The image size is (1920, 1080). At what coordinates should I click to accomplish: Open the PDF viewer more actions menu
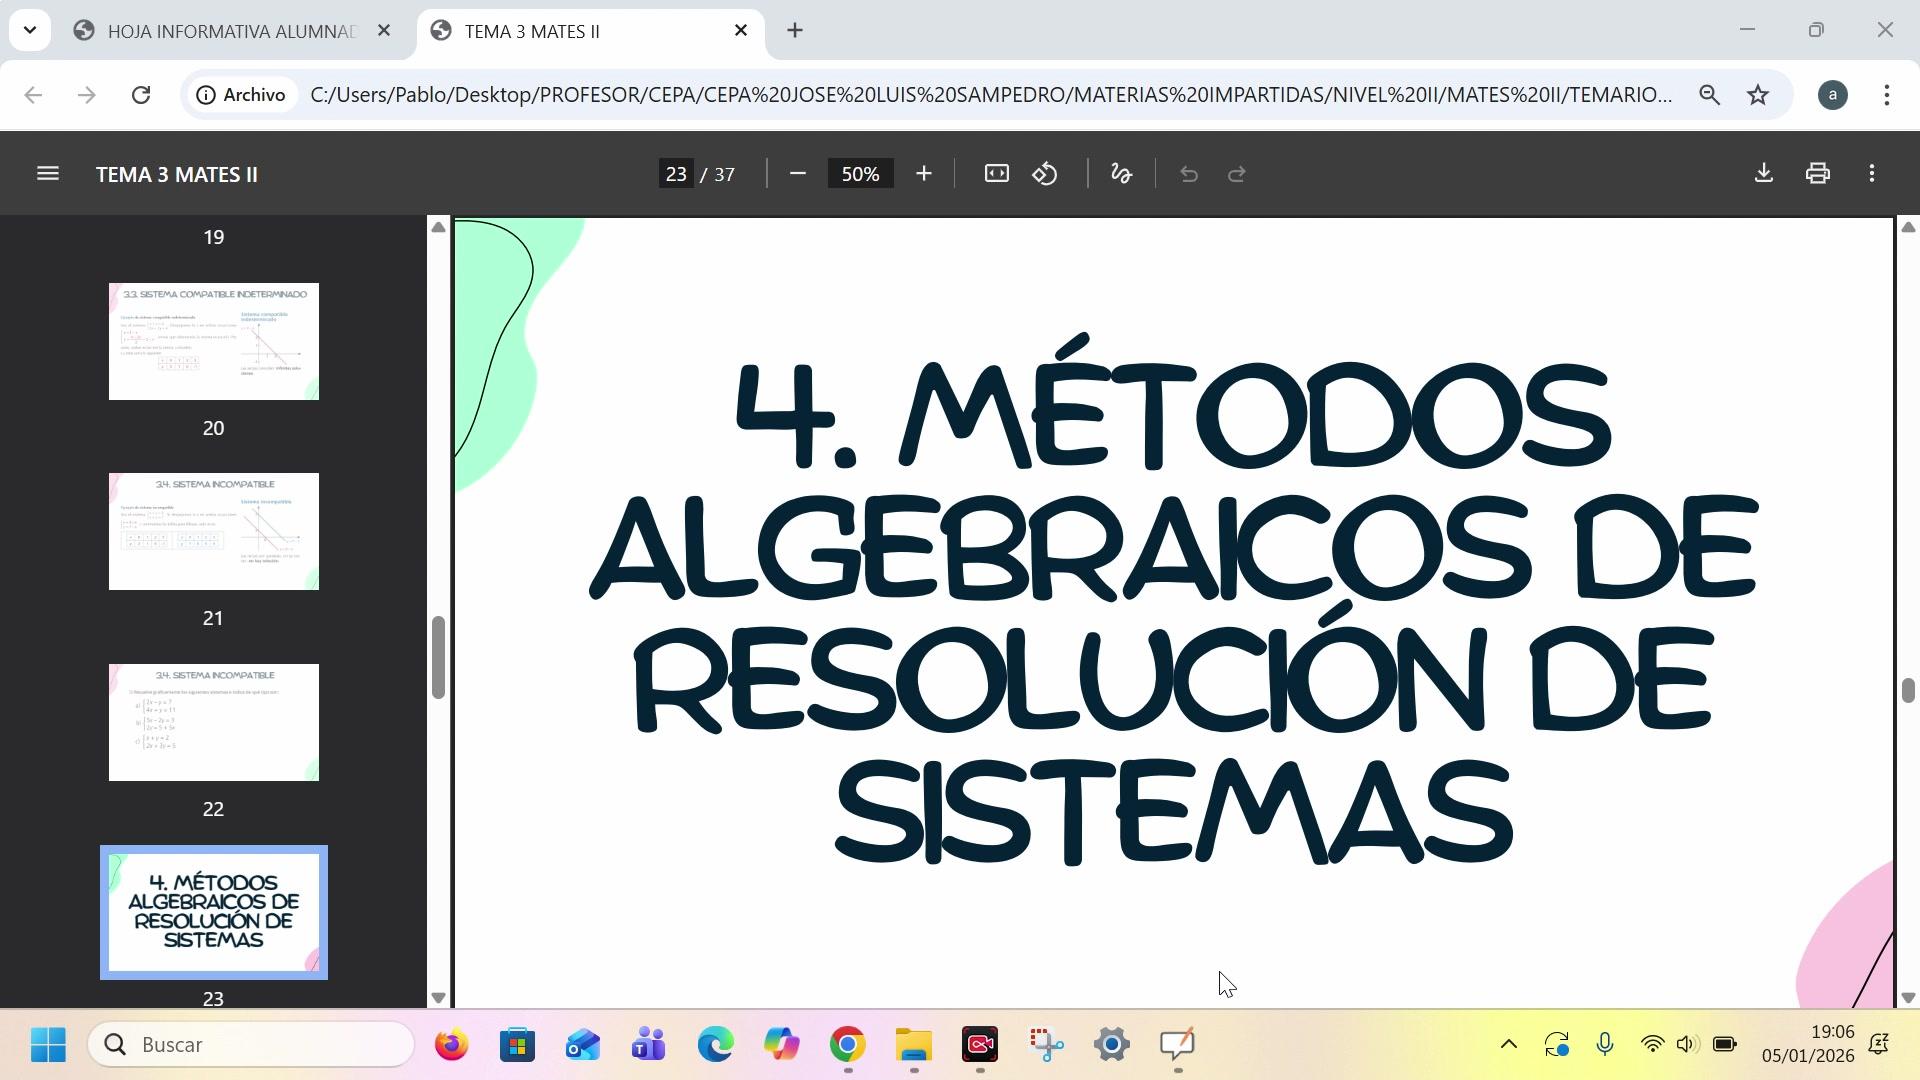(x=1871, y=174)
